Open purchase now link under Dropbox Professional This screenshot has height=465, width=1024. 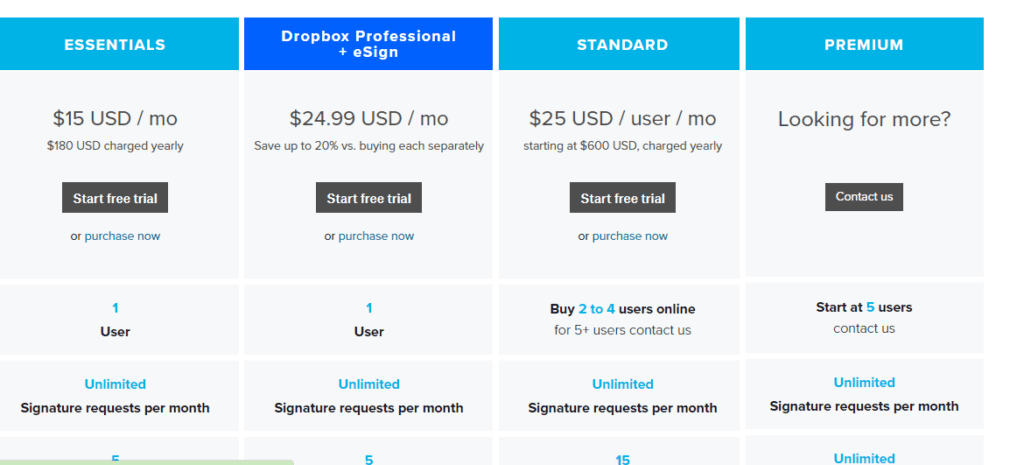click(376, 236)
